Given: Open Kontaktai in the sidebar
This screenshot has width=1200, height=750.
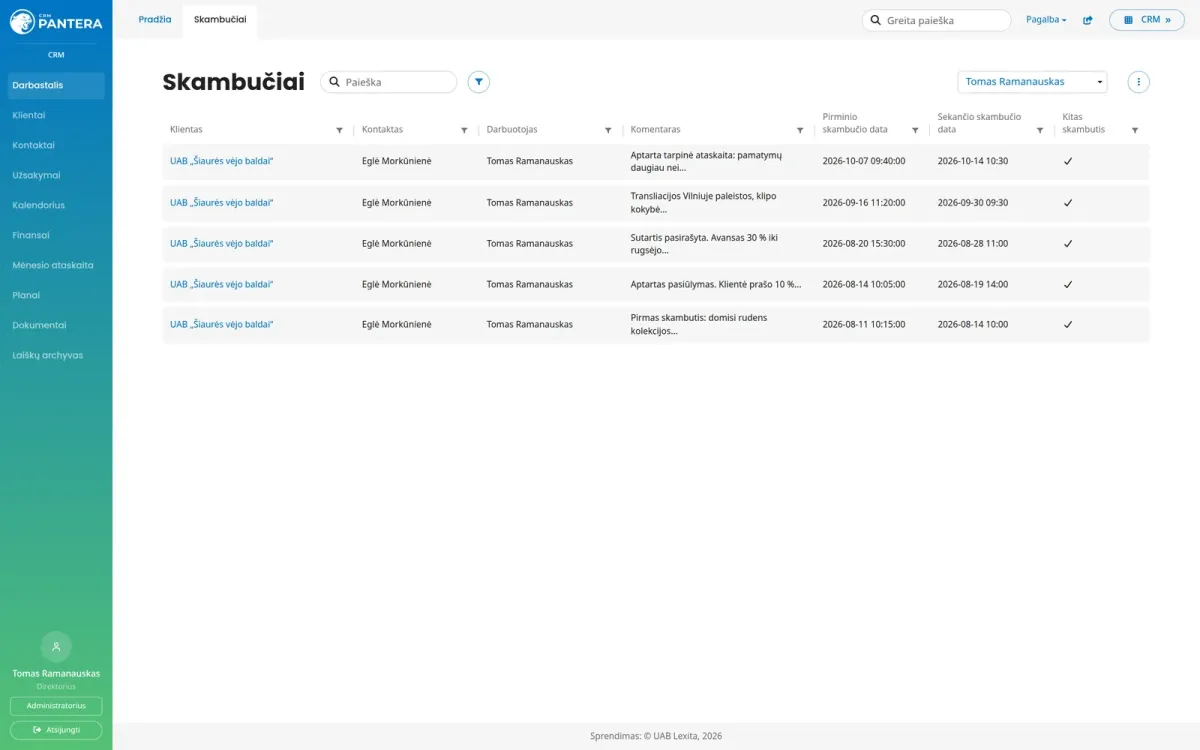Looking at the screenshot, I should click(x=56, y=145).
